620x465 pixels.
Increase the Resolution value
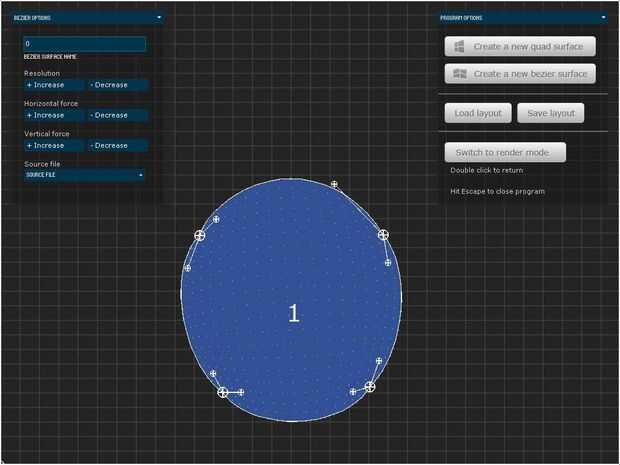click(54, 85)
